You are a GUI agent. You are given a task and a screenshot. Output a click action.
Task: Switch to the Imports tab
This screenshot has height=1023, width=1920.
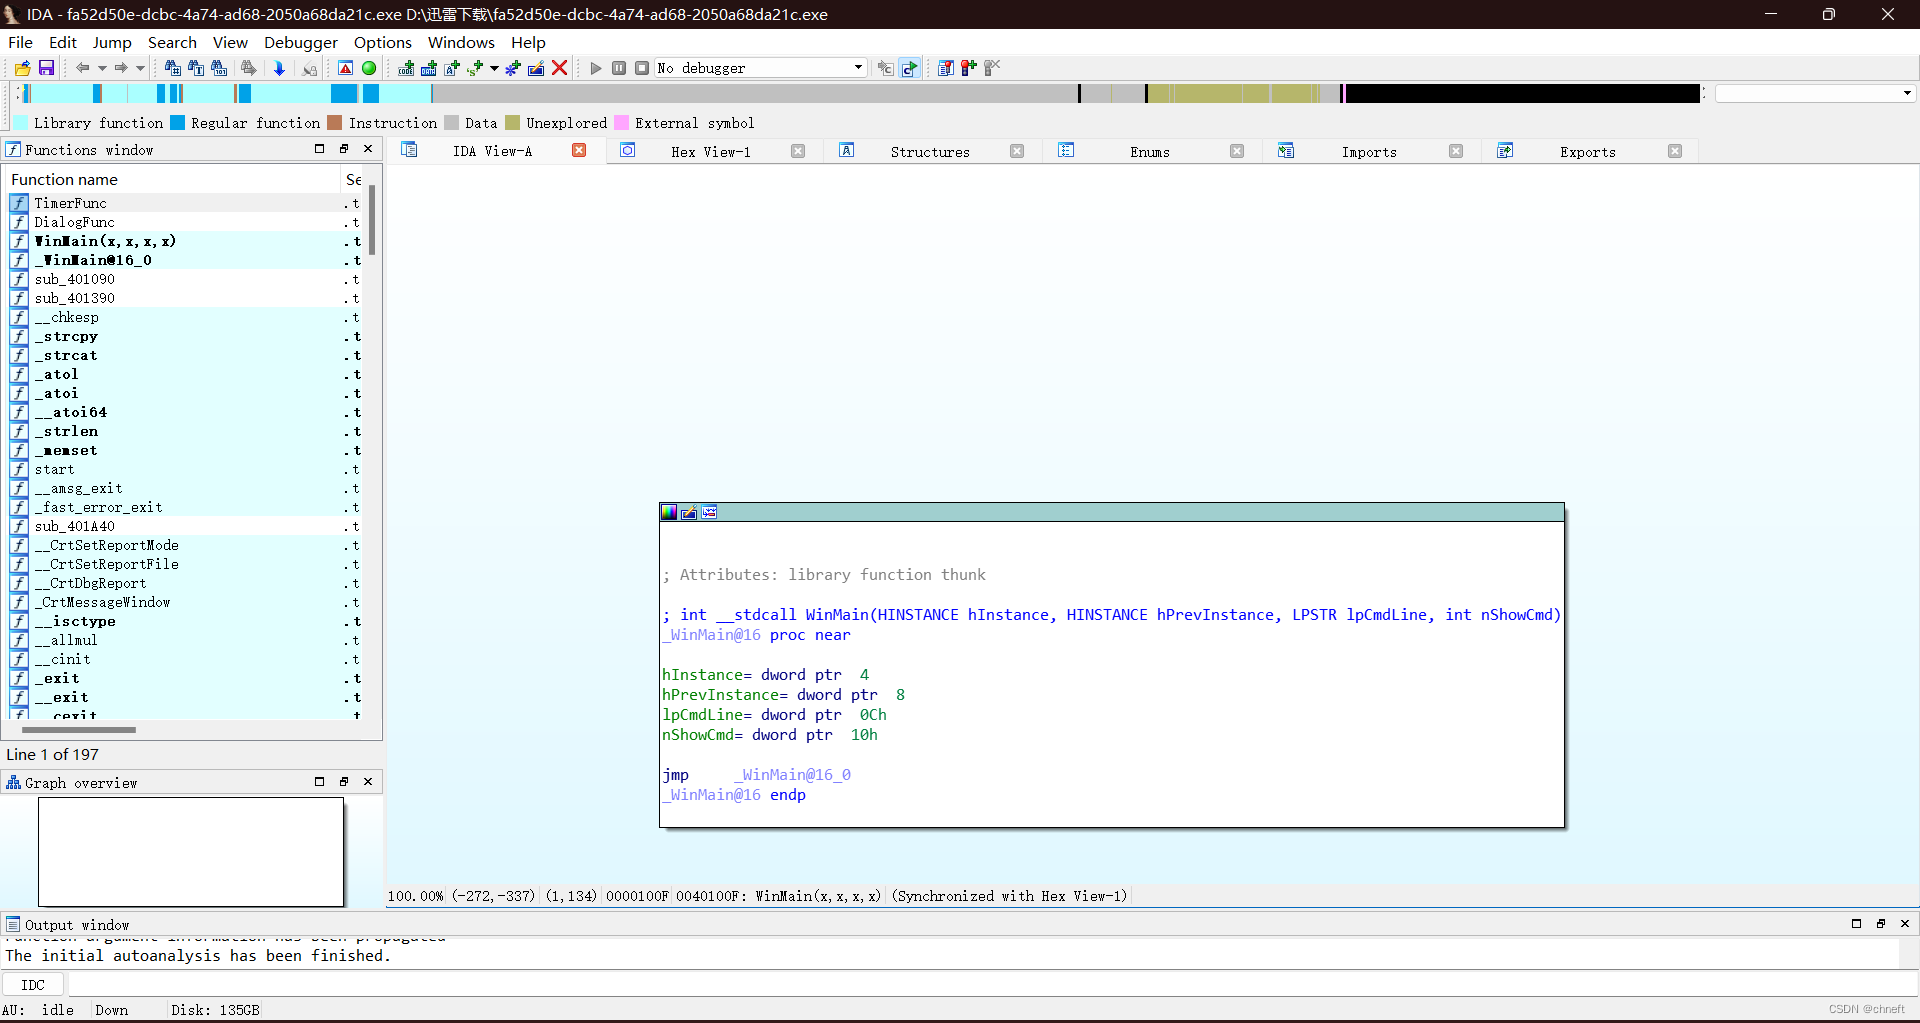pos(1369,151)
